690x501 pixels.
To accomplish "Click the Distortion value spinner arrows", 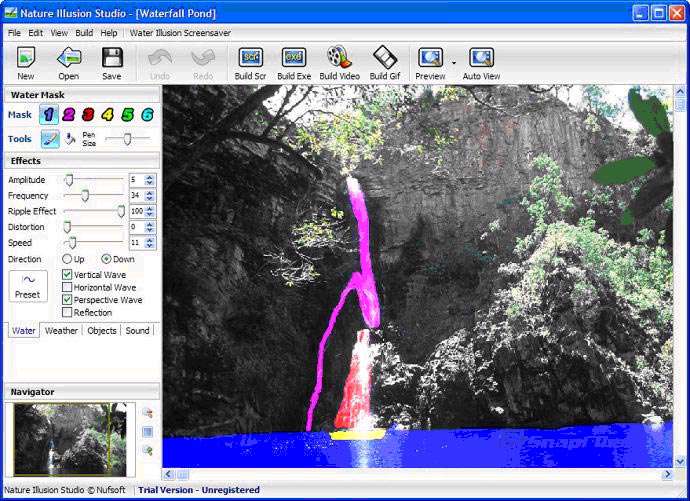I will [150, 227].
